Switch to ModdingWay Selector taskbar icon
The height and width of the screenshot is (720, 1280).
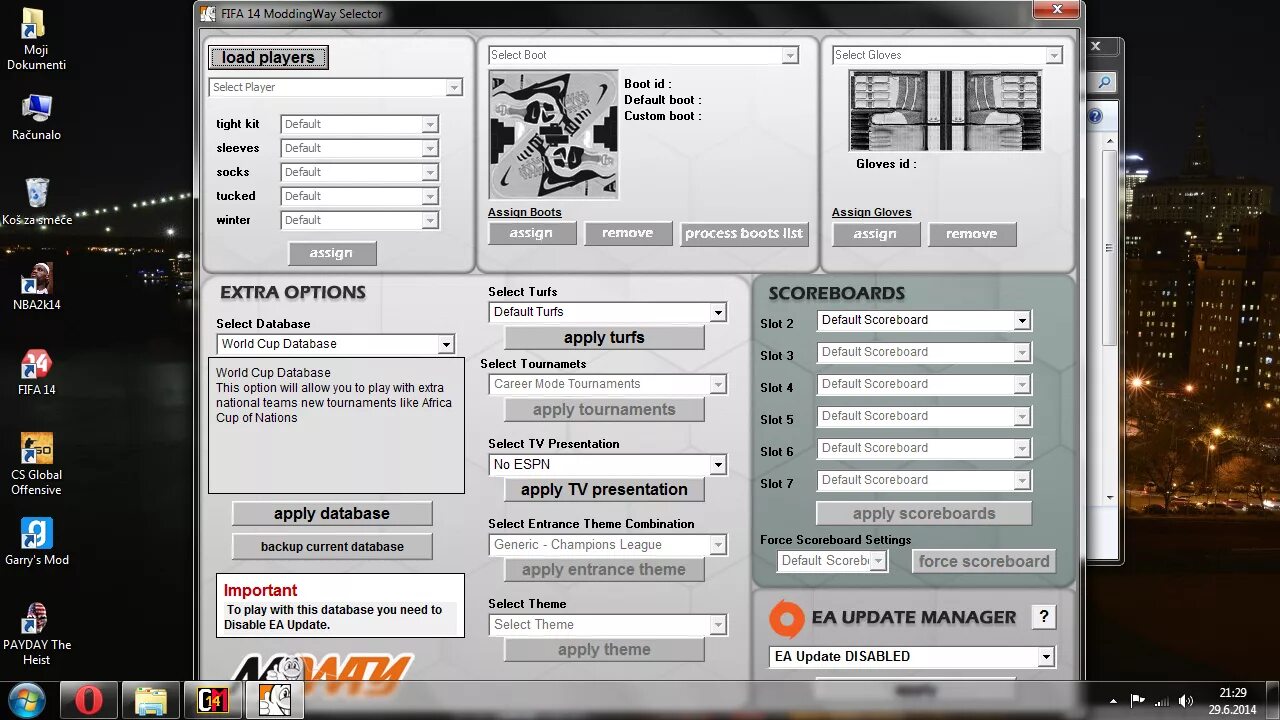[274, 699]
